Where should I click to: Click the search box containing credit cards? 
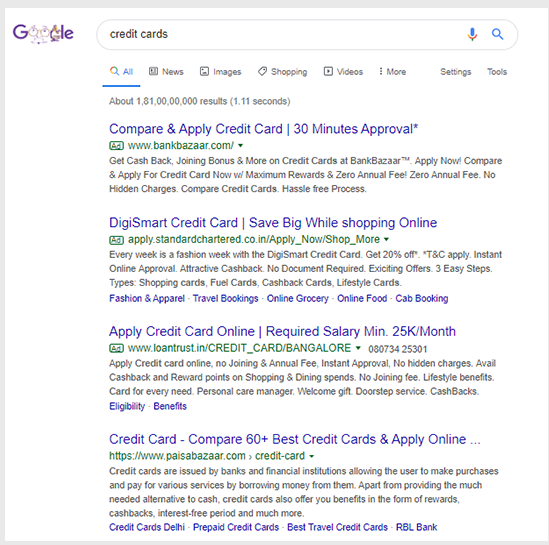[307, 34]
